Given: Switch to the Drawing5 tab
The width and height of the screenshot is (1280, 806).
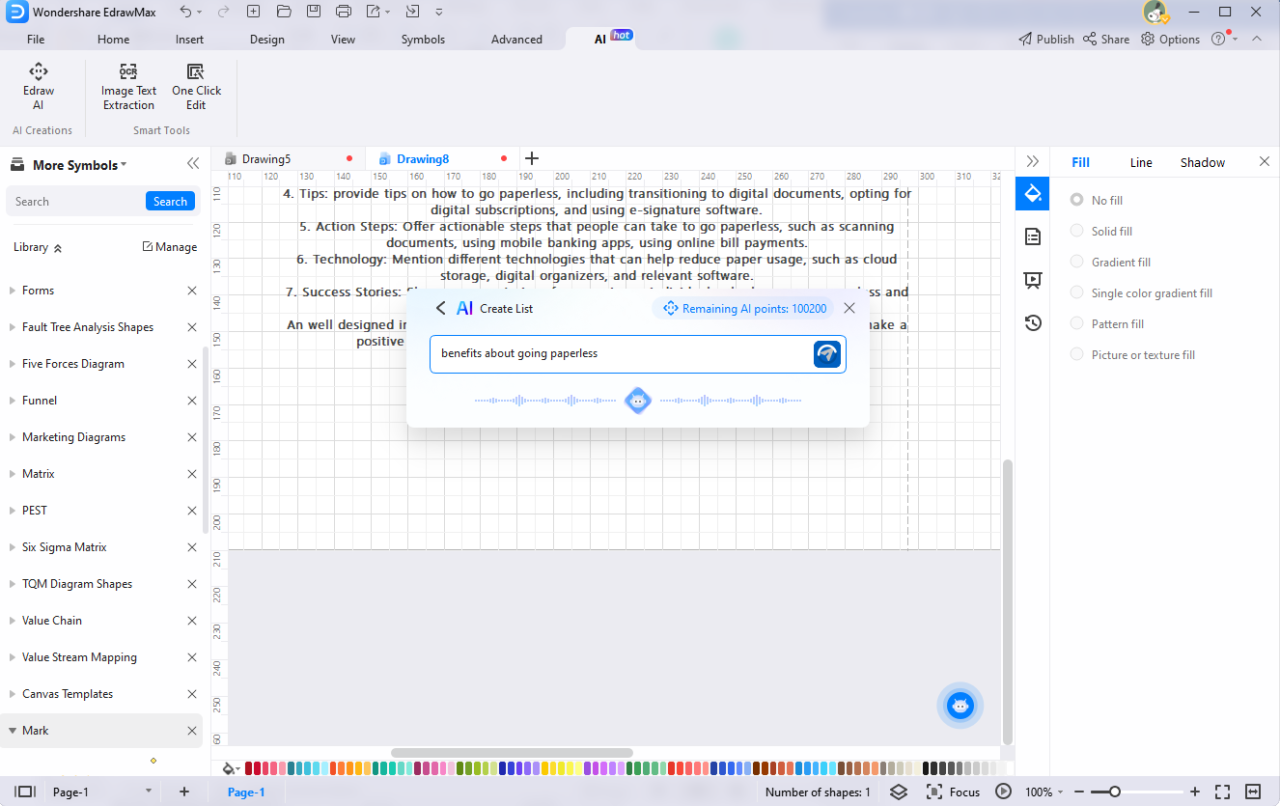Looking at the screenshot, I should click(266, 158).
